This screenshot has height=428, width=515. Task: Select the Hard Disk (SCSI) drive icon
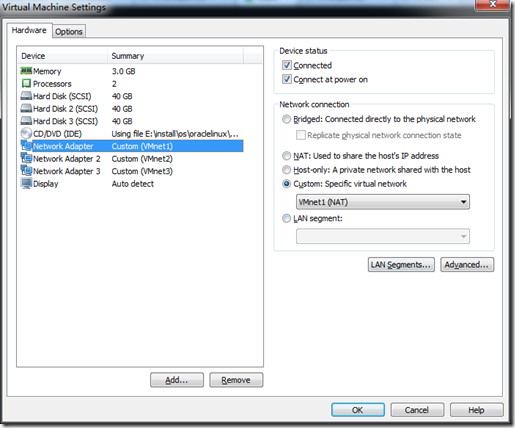click(x=26, y=96)
